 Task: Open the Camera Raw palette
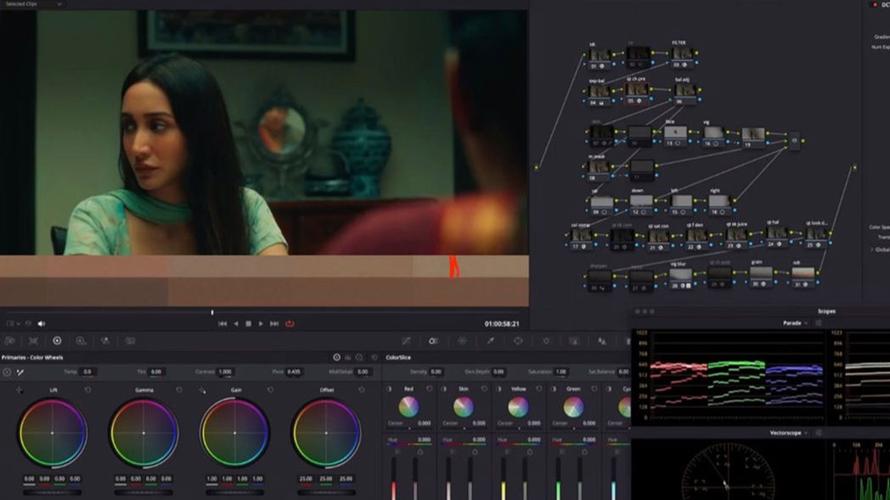tap(10, 341)
